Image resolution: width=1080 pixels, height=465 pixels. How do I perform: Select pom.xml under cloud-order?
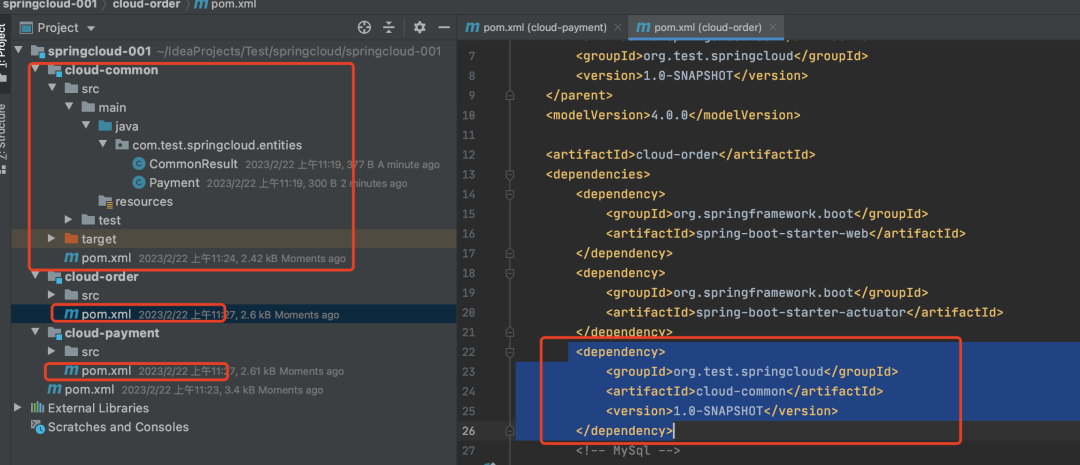(x=106, y=314)
